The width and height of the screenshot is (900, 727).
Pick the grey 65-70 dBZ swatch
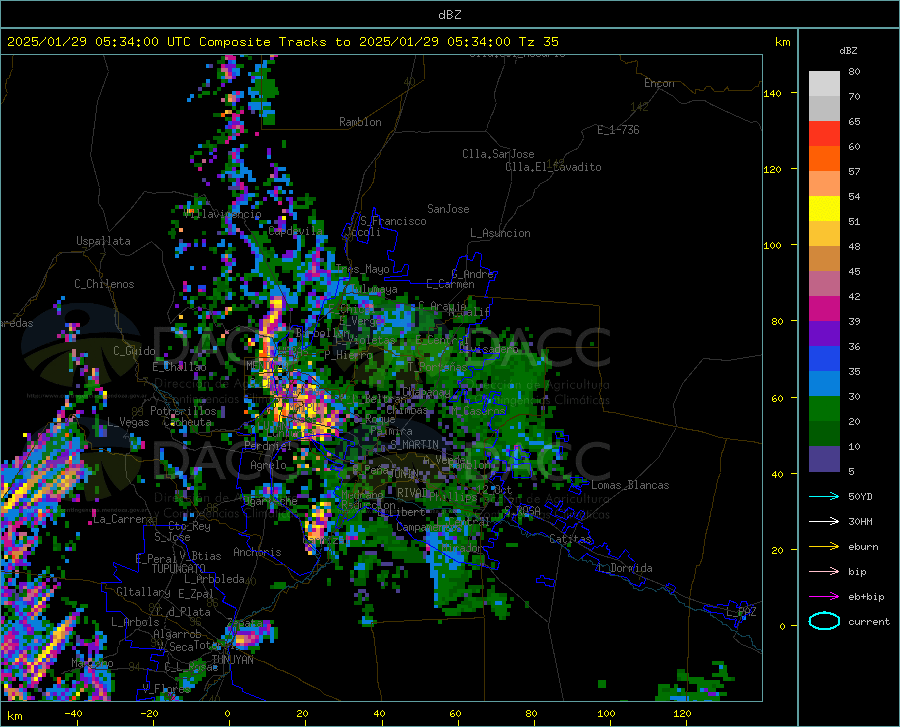click(x=824, y=109)
